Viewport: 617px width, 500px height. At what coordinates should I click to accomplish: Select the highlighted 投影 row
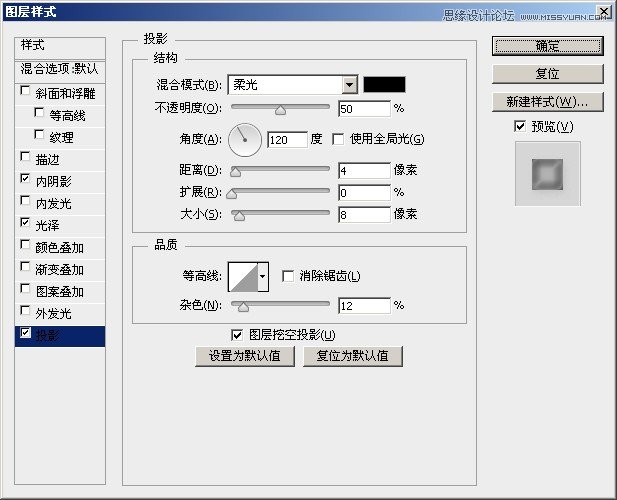[x=60, y=336]
